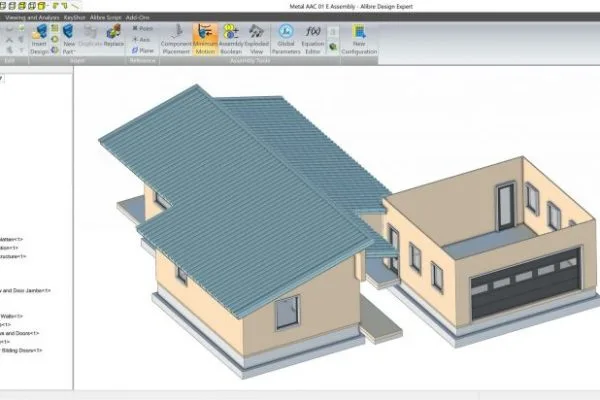Screen dimensions: 600x400
Task: Add a reference Point
Action: tap(142, 28)
